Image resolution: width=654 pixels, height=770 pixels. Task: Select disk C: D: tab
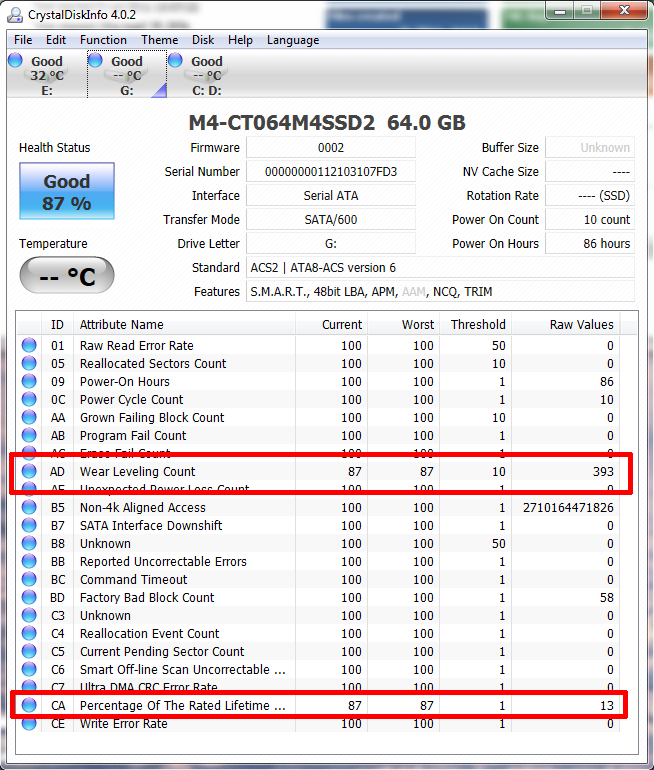pyautogui.click(x=207, y=75)
